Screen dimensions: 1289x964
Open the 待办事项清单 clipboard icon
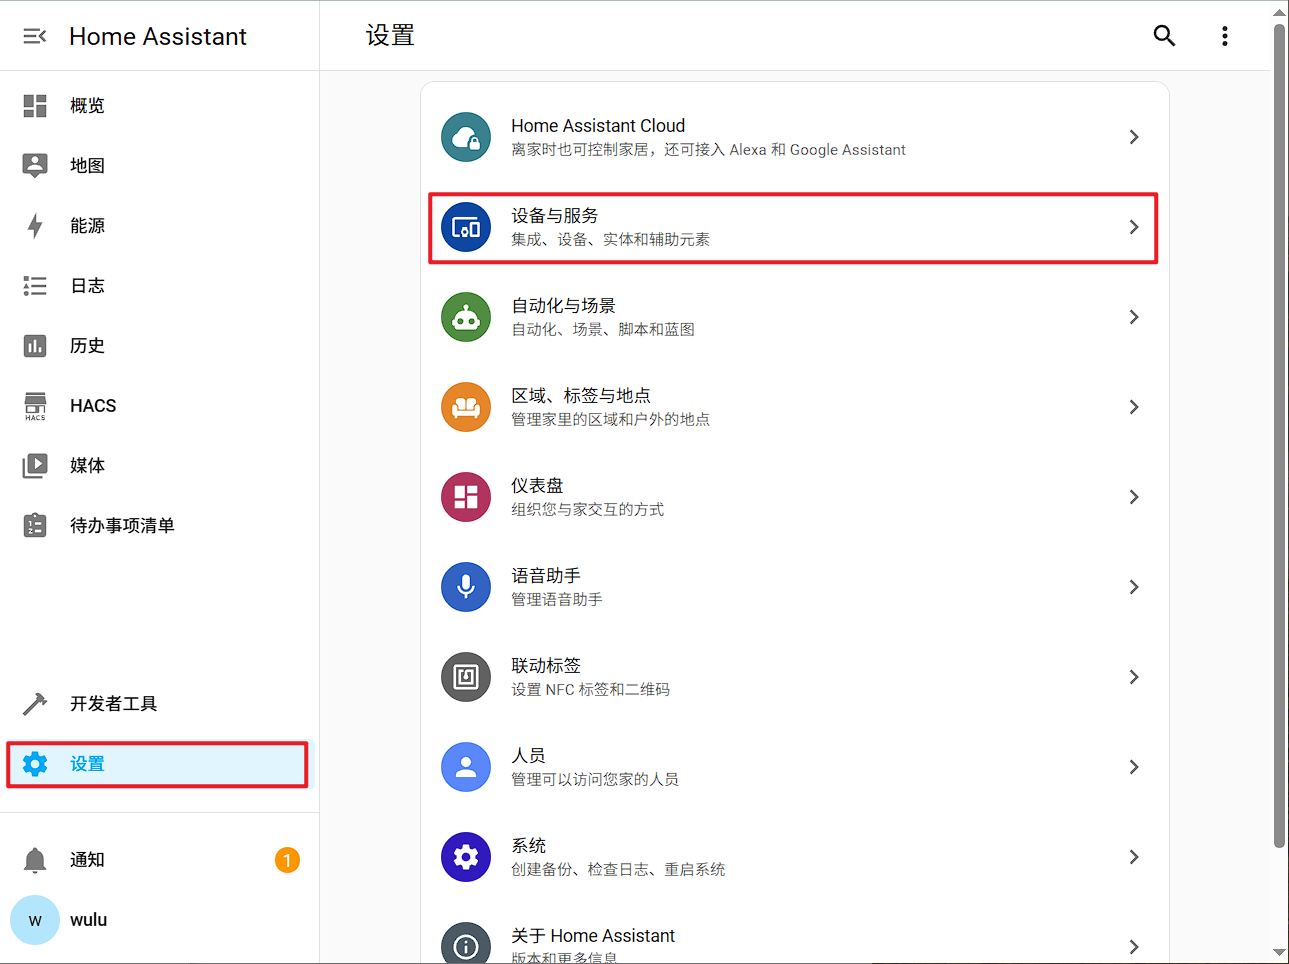[35, 525]
